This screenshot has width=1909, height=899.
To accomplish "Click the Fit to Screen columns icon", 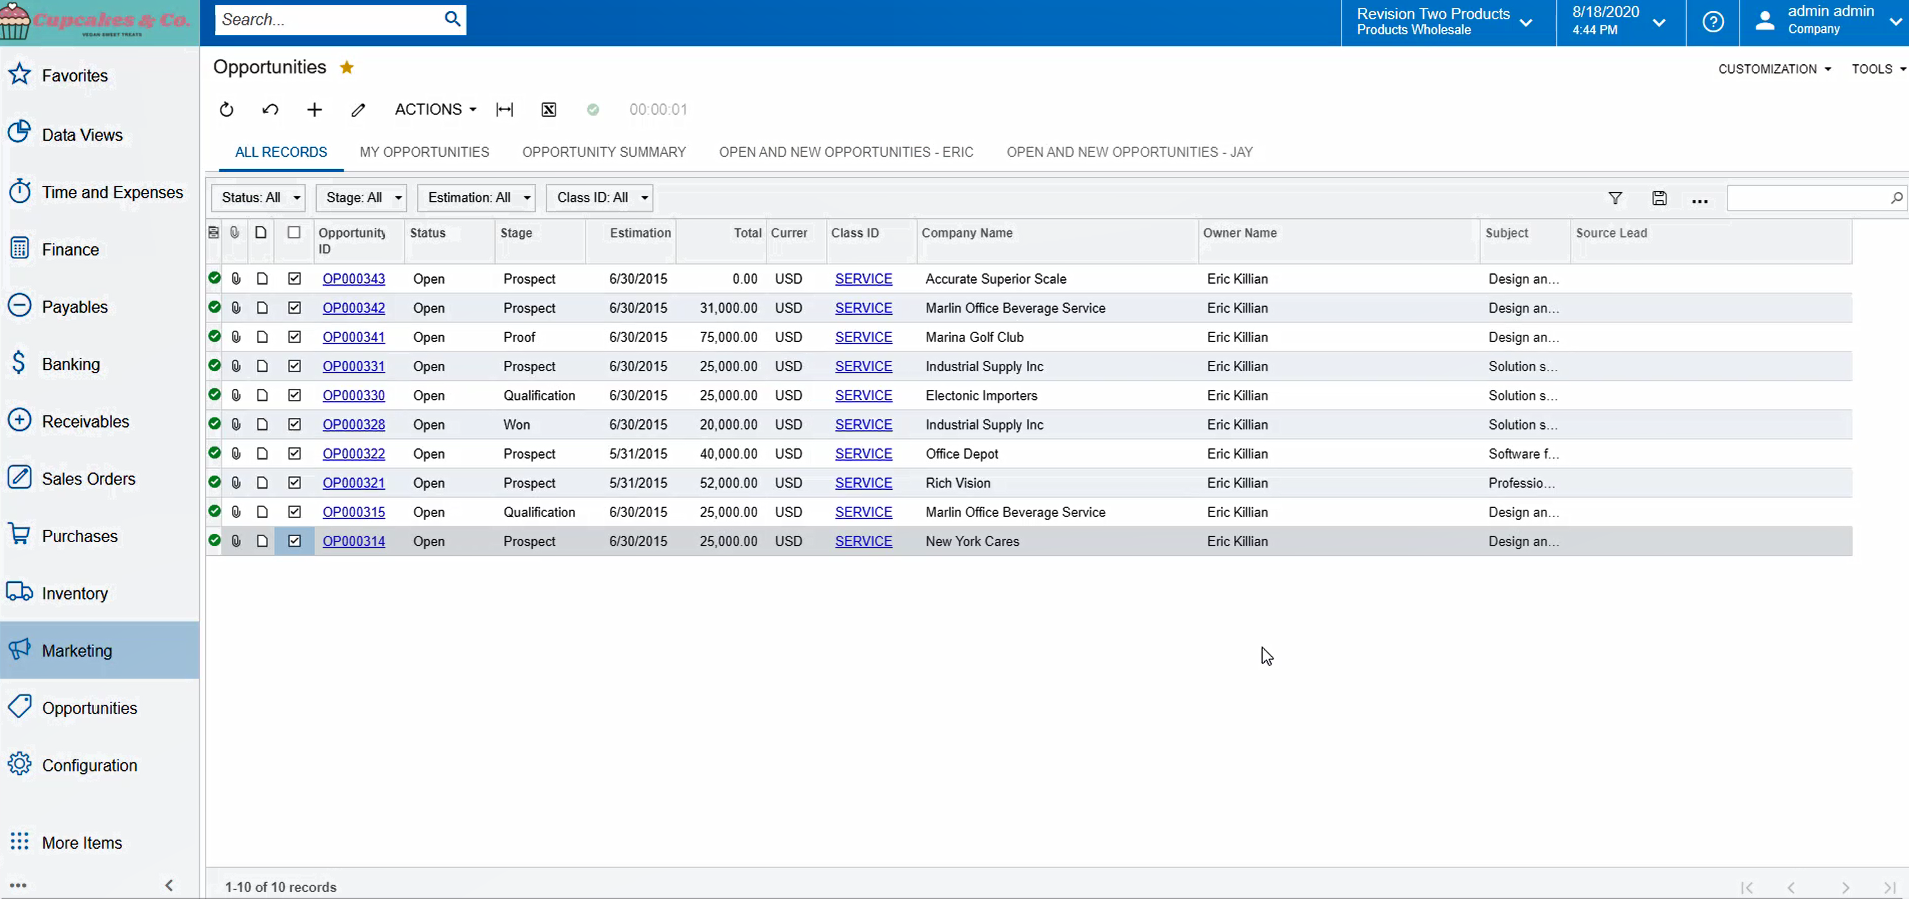I will click(x=505, y=110).
